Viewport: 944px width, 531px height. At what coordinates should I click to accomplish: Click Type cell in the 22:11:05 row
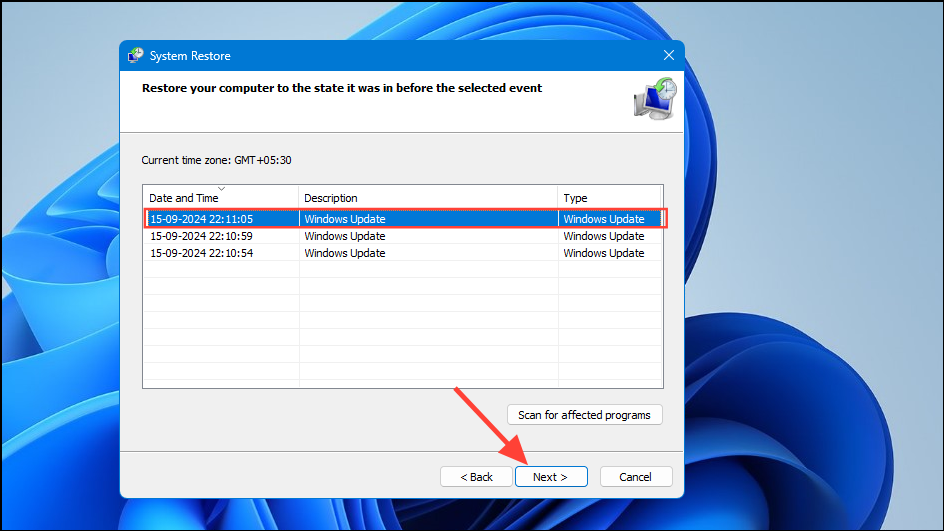(609, 219)
